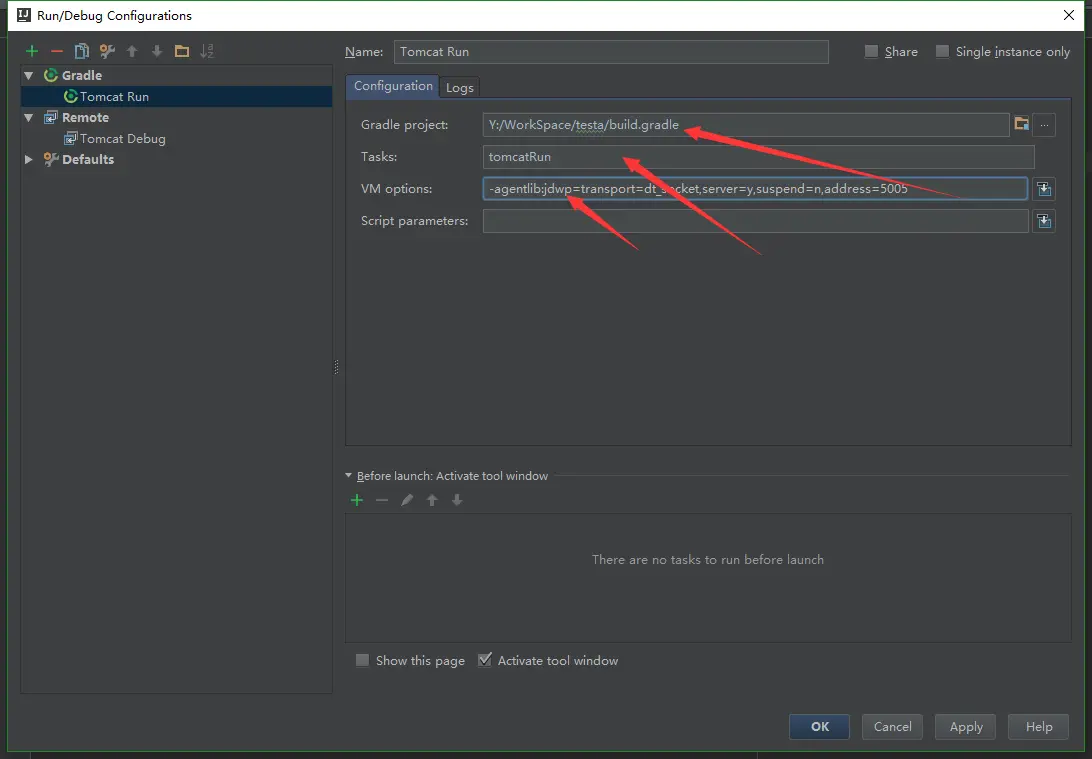Copy the selected configuration
The height and width of the screenshot is (759, 1092).
tap(81, 52)
